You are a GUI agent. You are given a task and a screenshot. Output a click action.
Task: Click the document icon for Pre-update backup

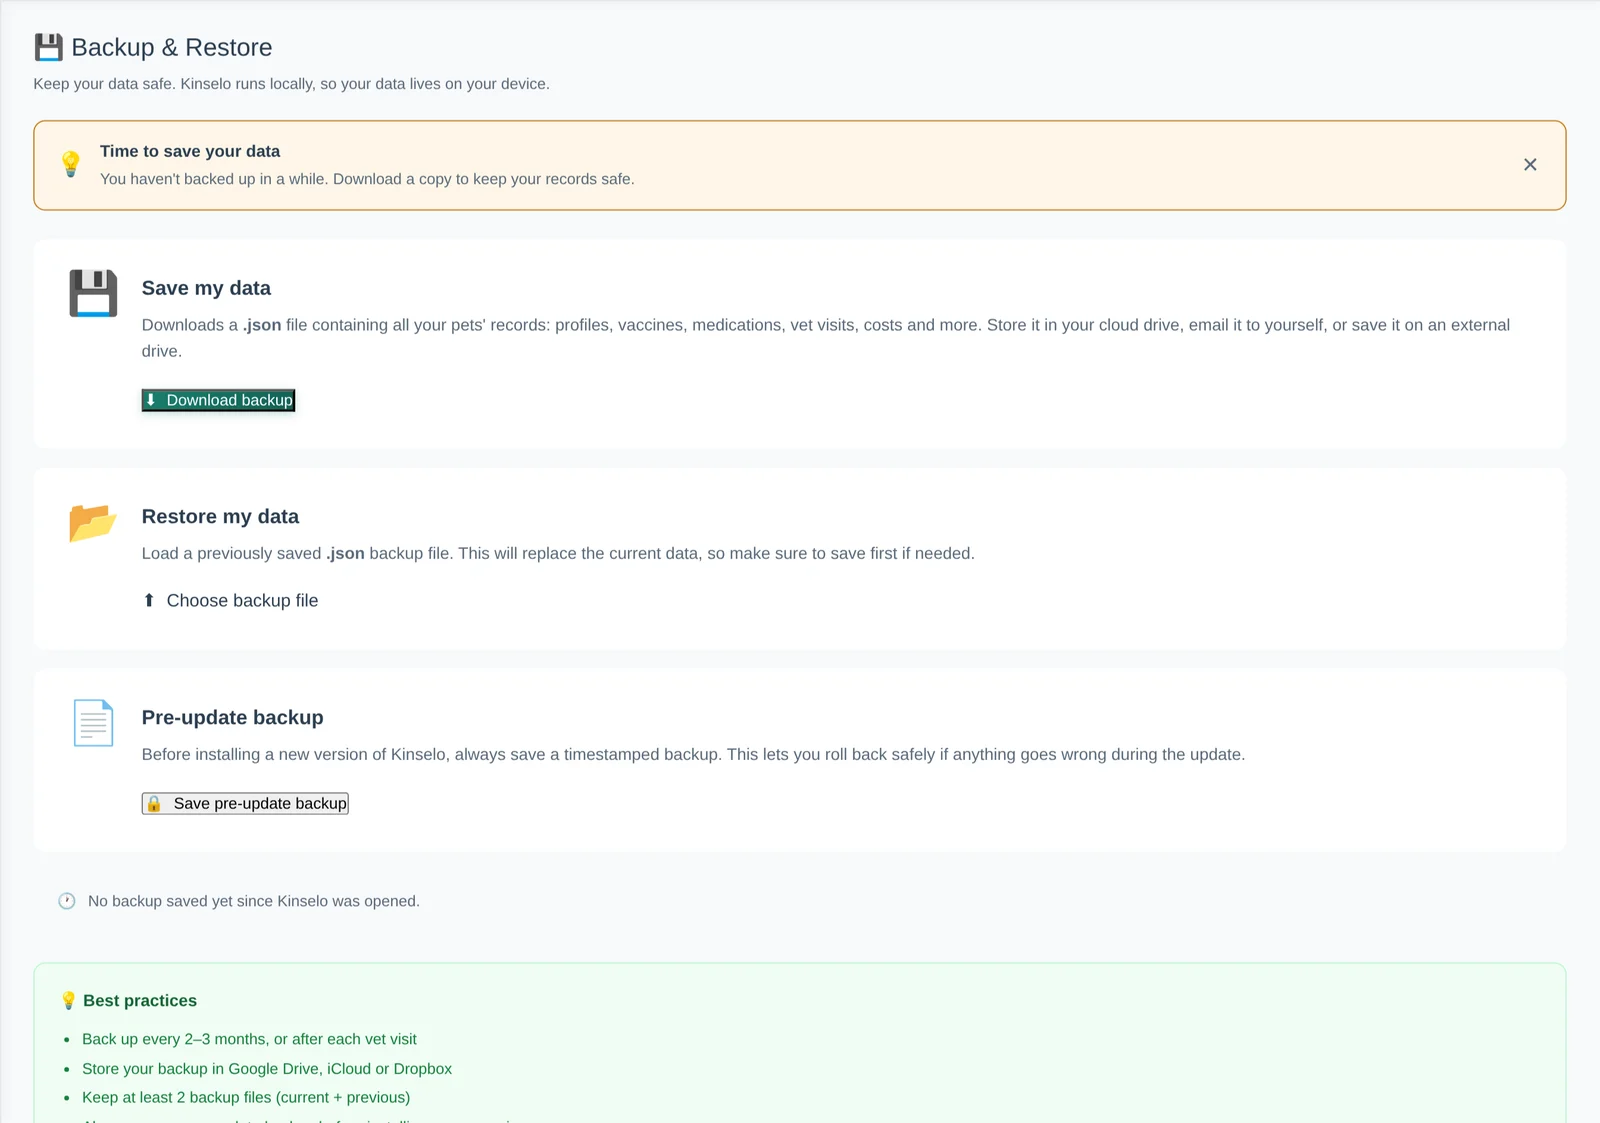(x=93, y=722)
